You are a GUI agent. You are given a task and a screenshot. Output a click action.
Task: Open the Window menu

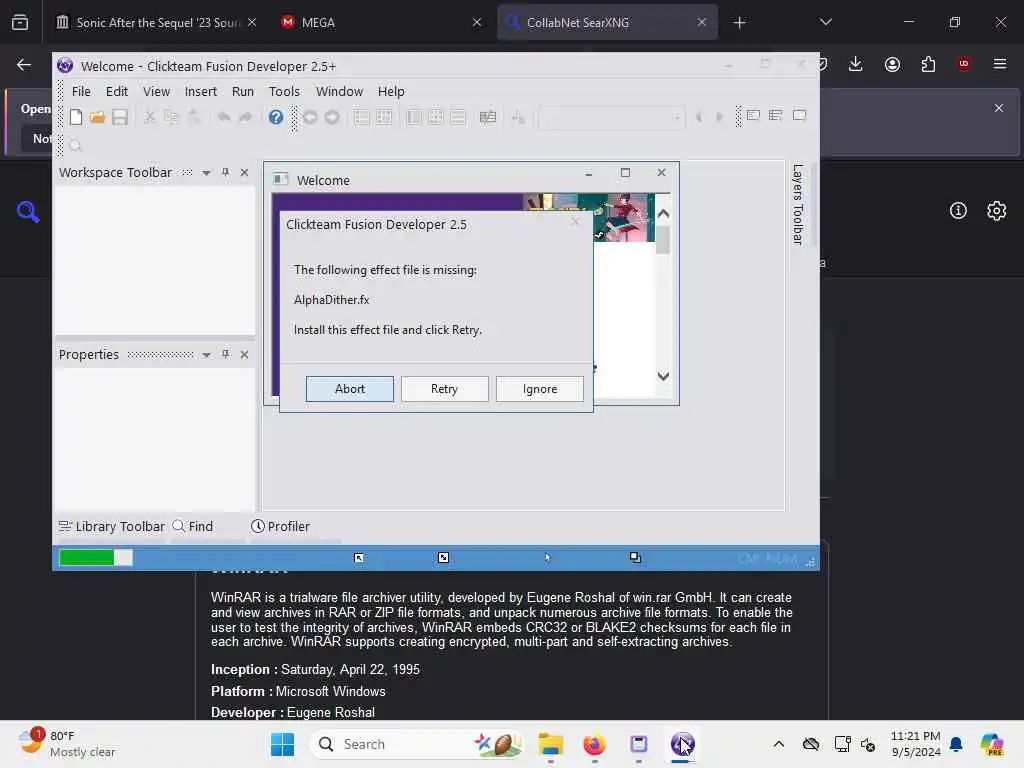pos(339,91)
